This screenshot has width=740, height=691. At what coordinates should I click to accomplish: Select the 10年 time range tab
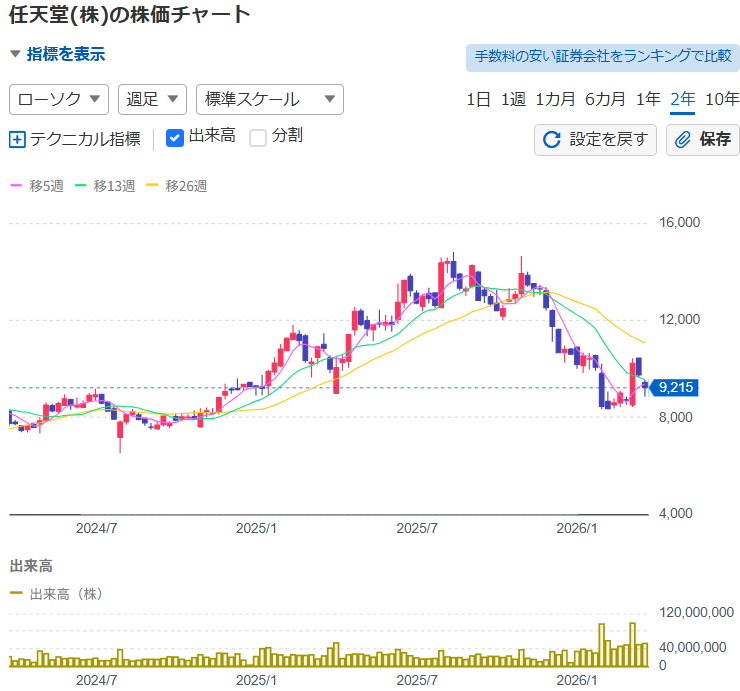pyautogui.click(x=722, y=99)
